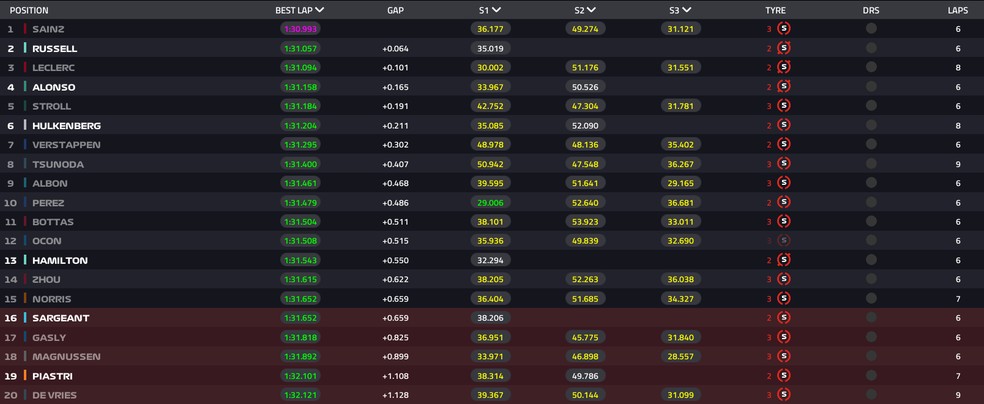984x404 pixels.
Task: Click Ocon's best lap 1:31.508
Action: (x=301, y=240)
